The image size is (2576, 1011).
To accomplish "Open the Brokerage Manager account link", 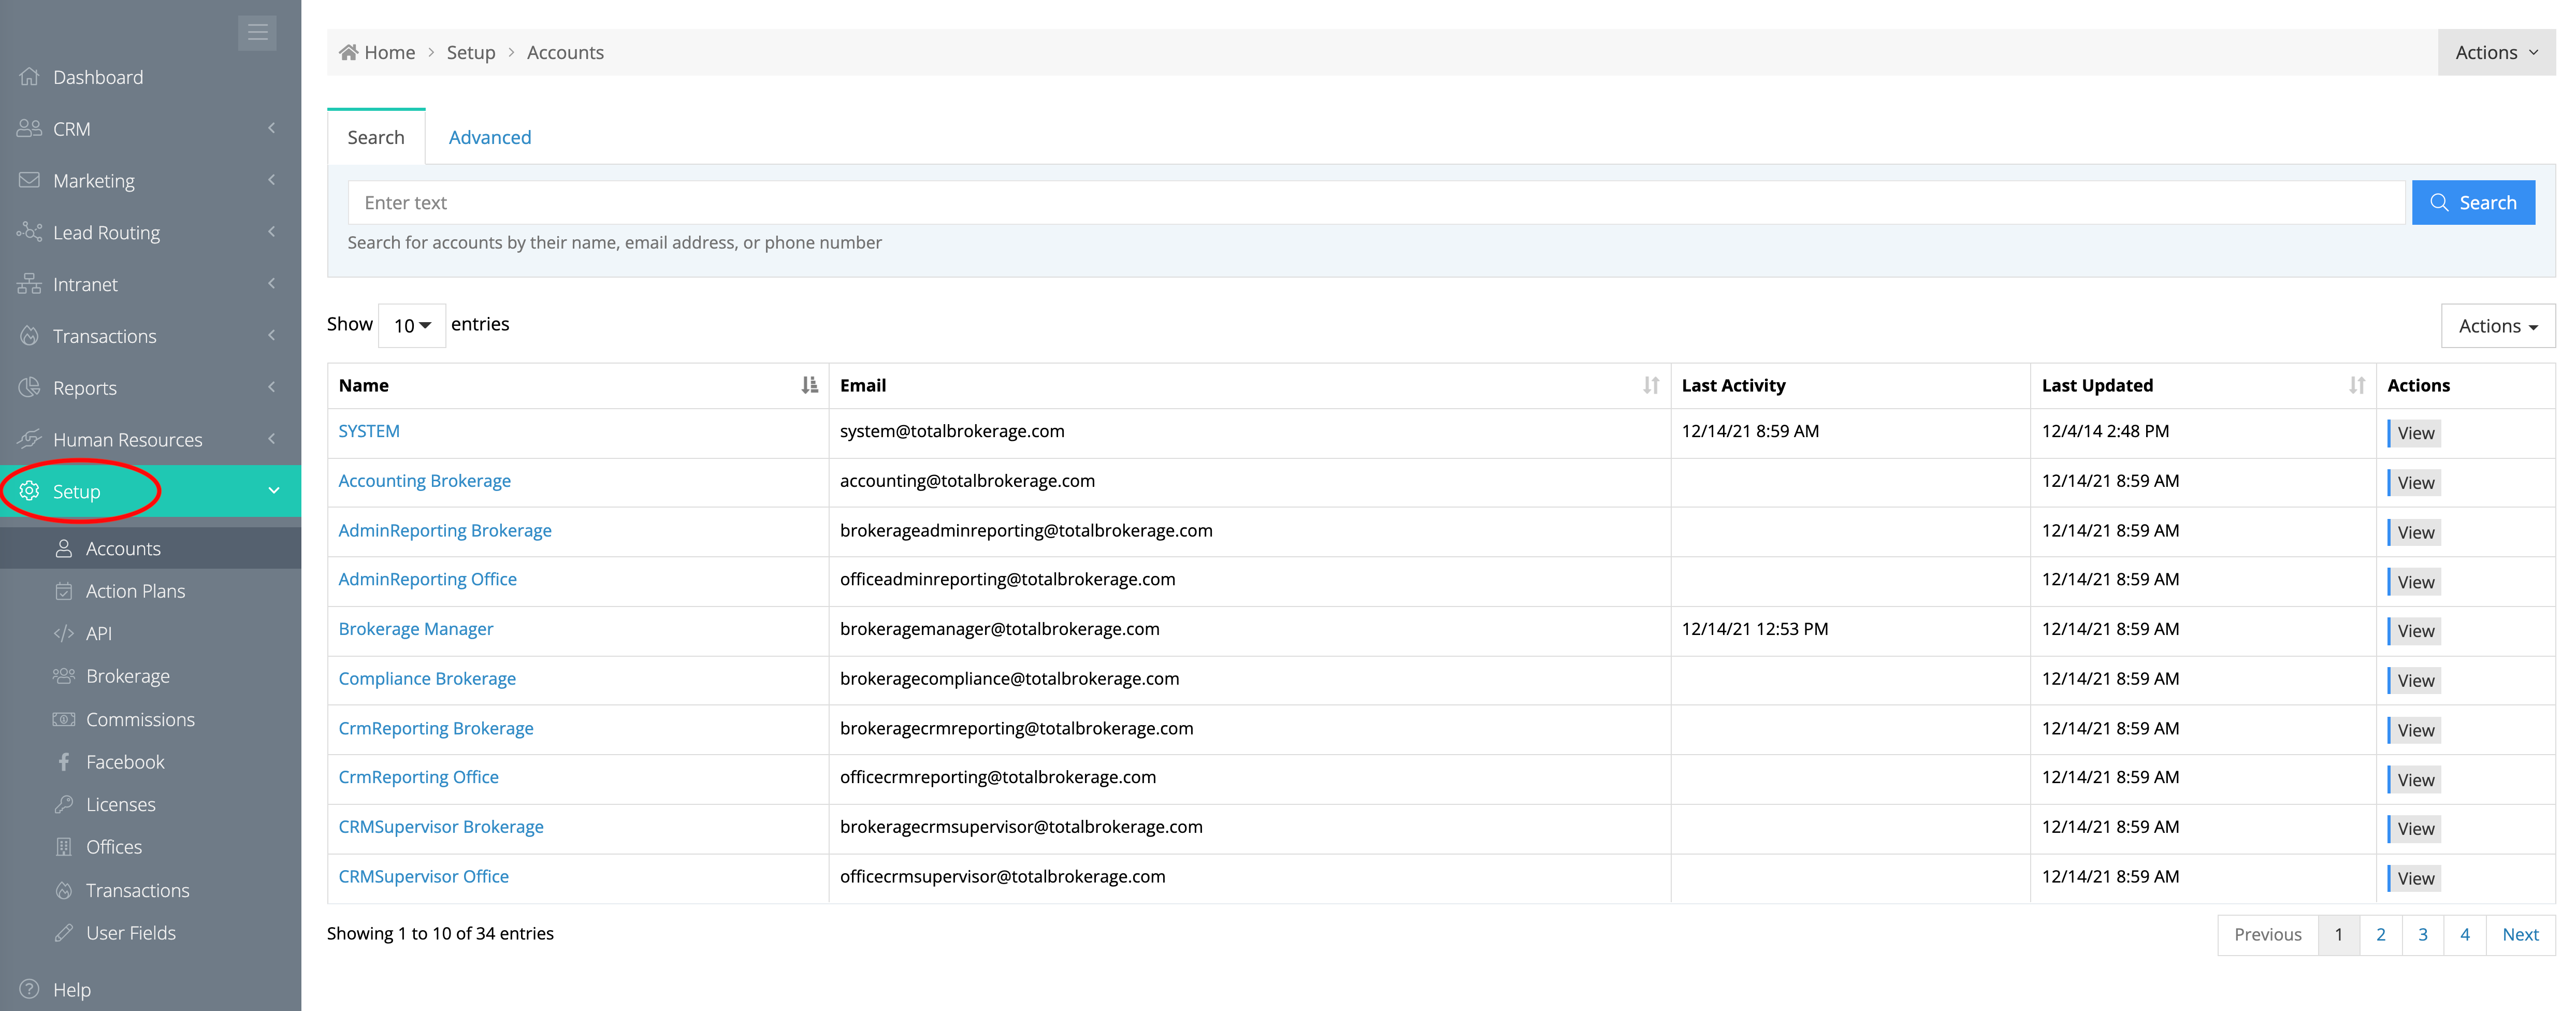I will (x=415, y=629).
